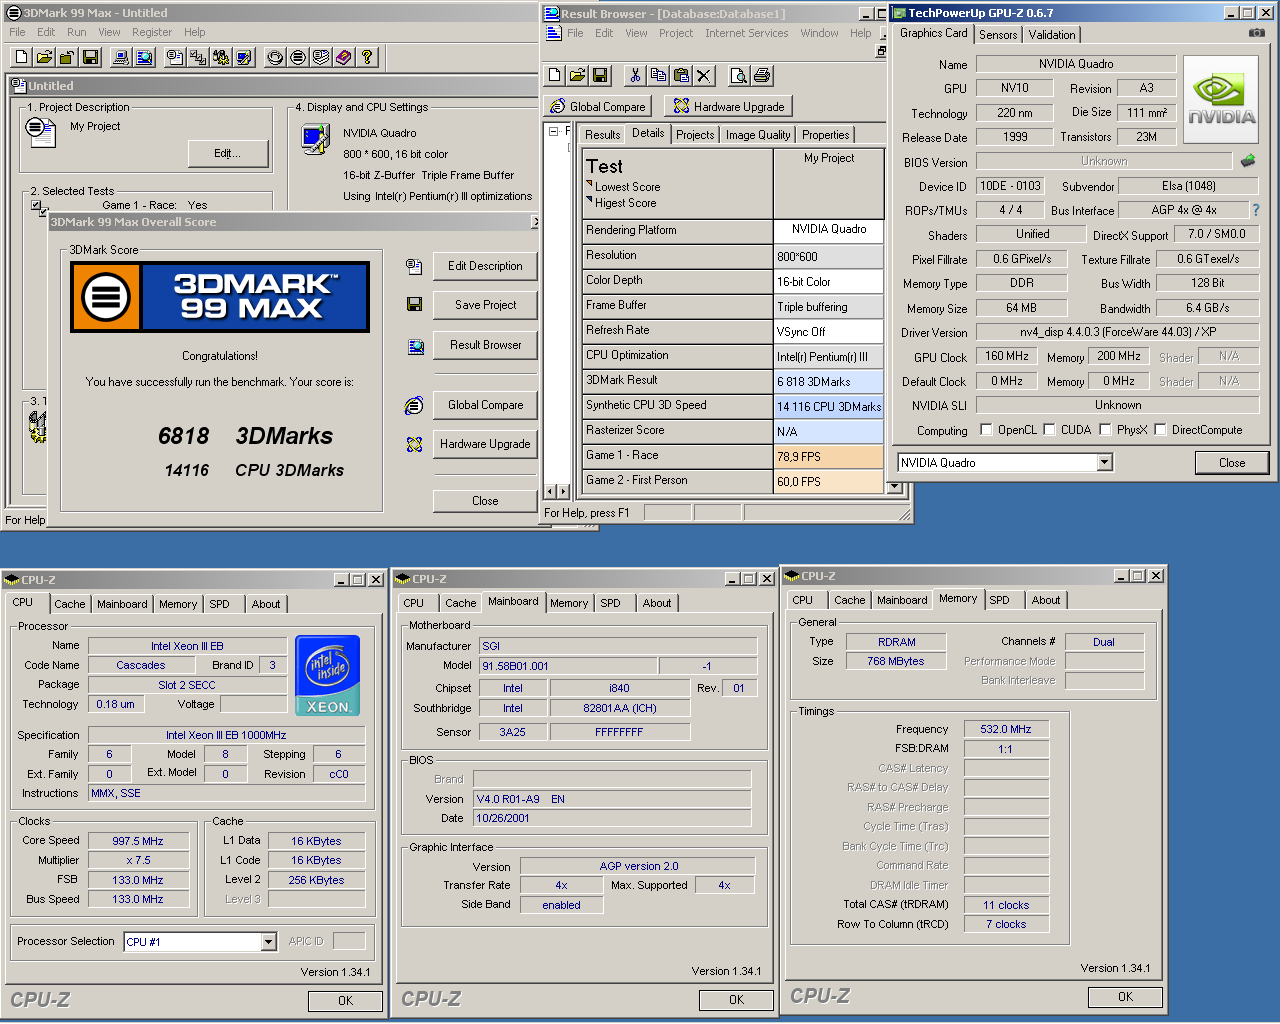Viewport: 1280px width, 1024px height.
Task: Click the Close button in GPU-Z
Action: pos(1232,462)
